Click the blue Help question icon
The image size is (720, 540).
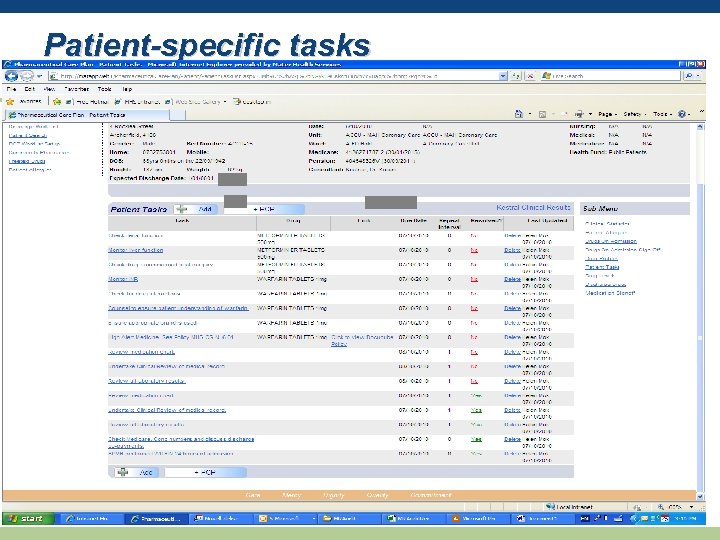click(x=682, y=114)
